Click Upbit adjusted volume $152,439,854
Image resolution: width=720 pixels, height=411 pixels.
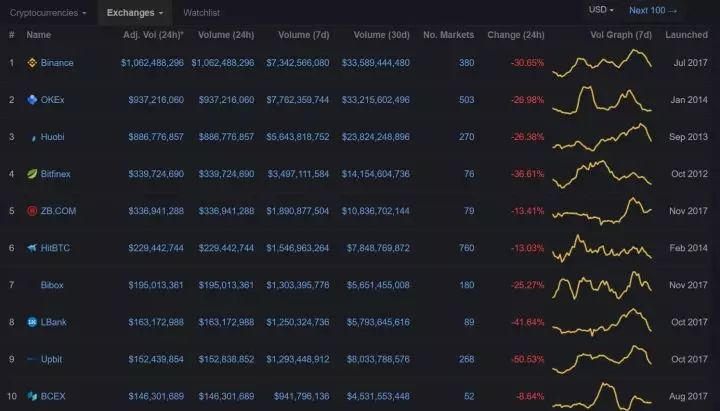pos(156,359)
